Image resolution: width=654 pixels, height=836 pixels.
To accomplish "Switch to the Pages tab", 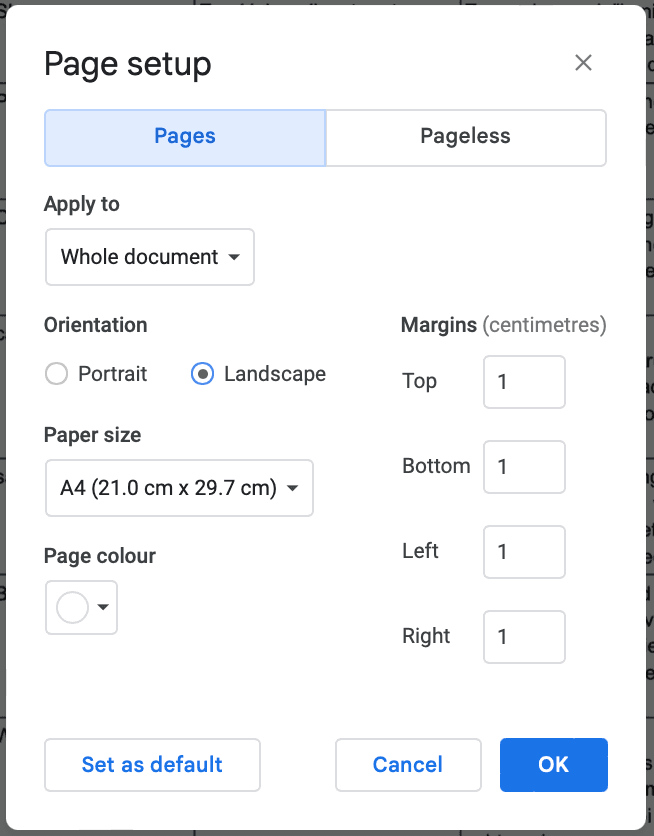I will [185, 137].
